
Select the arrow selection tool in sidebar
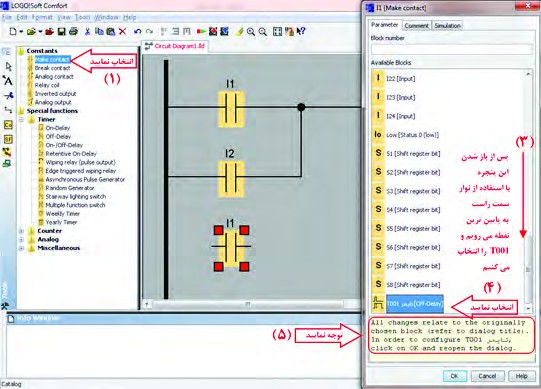(x=9, y=66)
